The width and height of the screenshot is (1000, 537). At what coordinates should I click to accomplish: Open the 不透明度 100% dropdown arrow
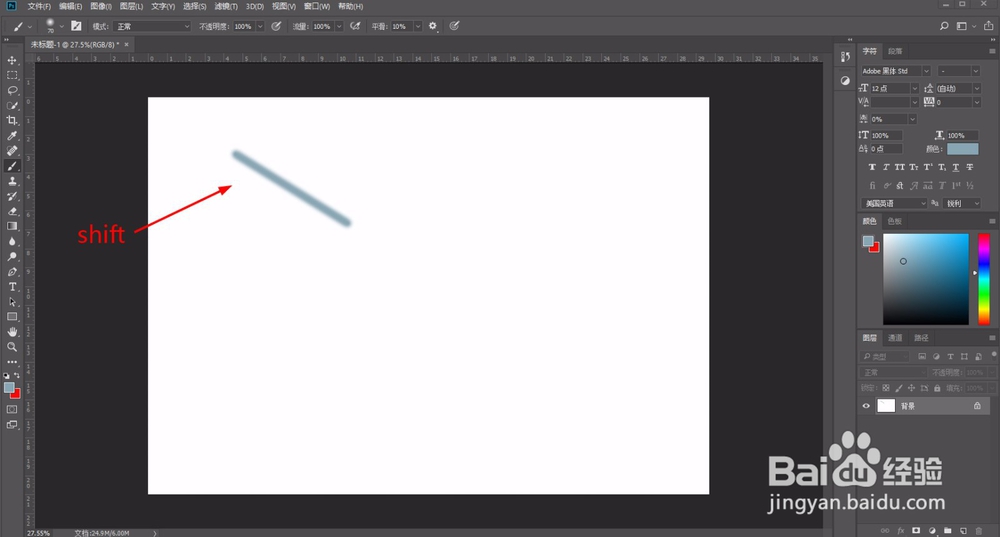260,26
